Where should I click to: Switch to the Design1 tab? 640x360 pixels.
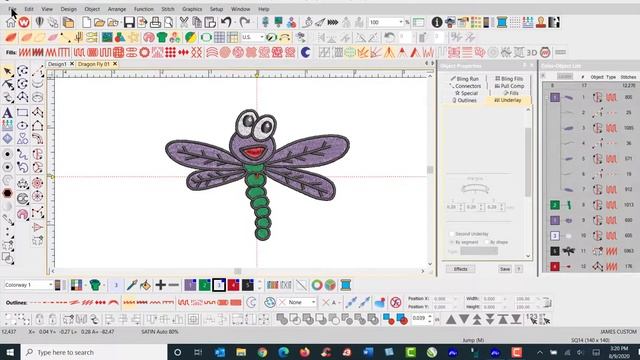(57, 64)
